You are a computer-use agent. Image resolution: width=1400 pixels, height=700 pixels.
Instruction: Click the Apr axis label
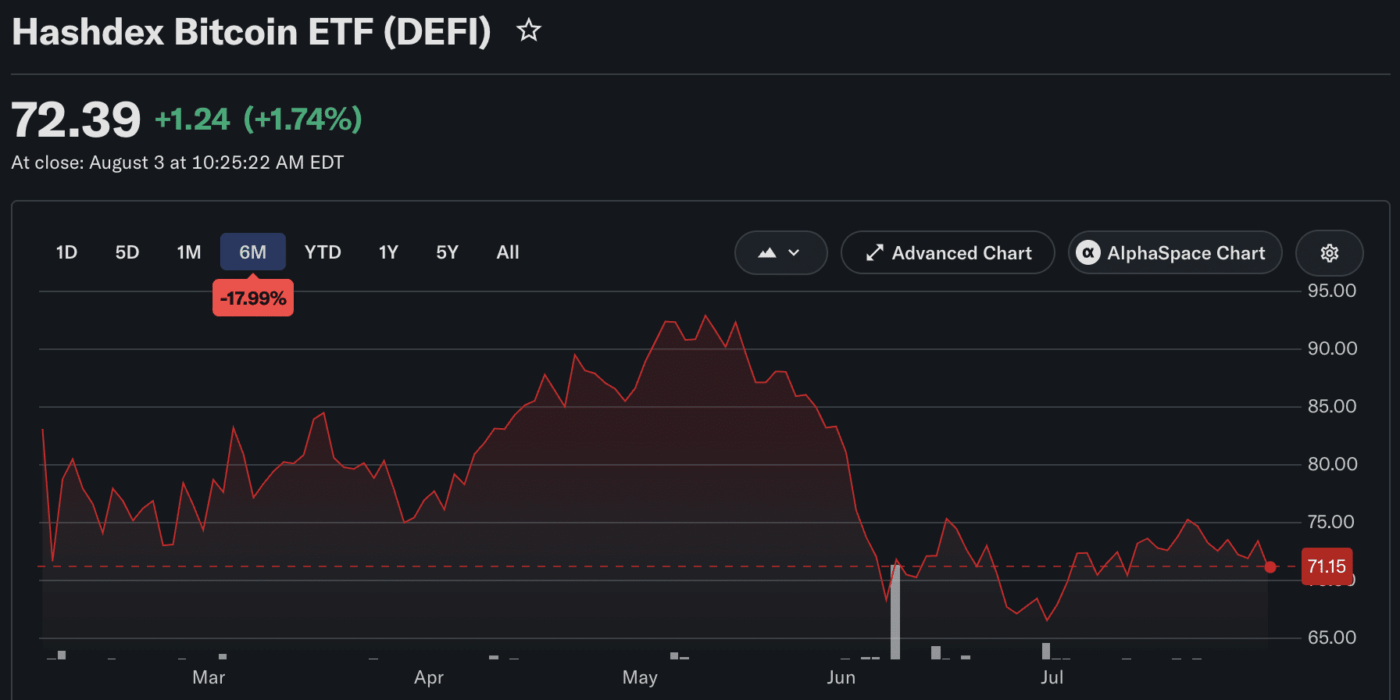[x=428, y=678]
